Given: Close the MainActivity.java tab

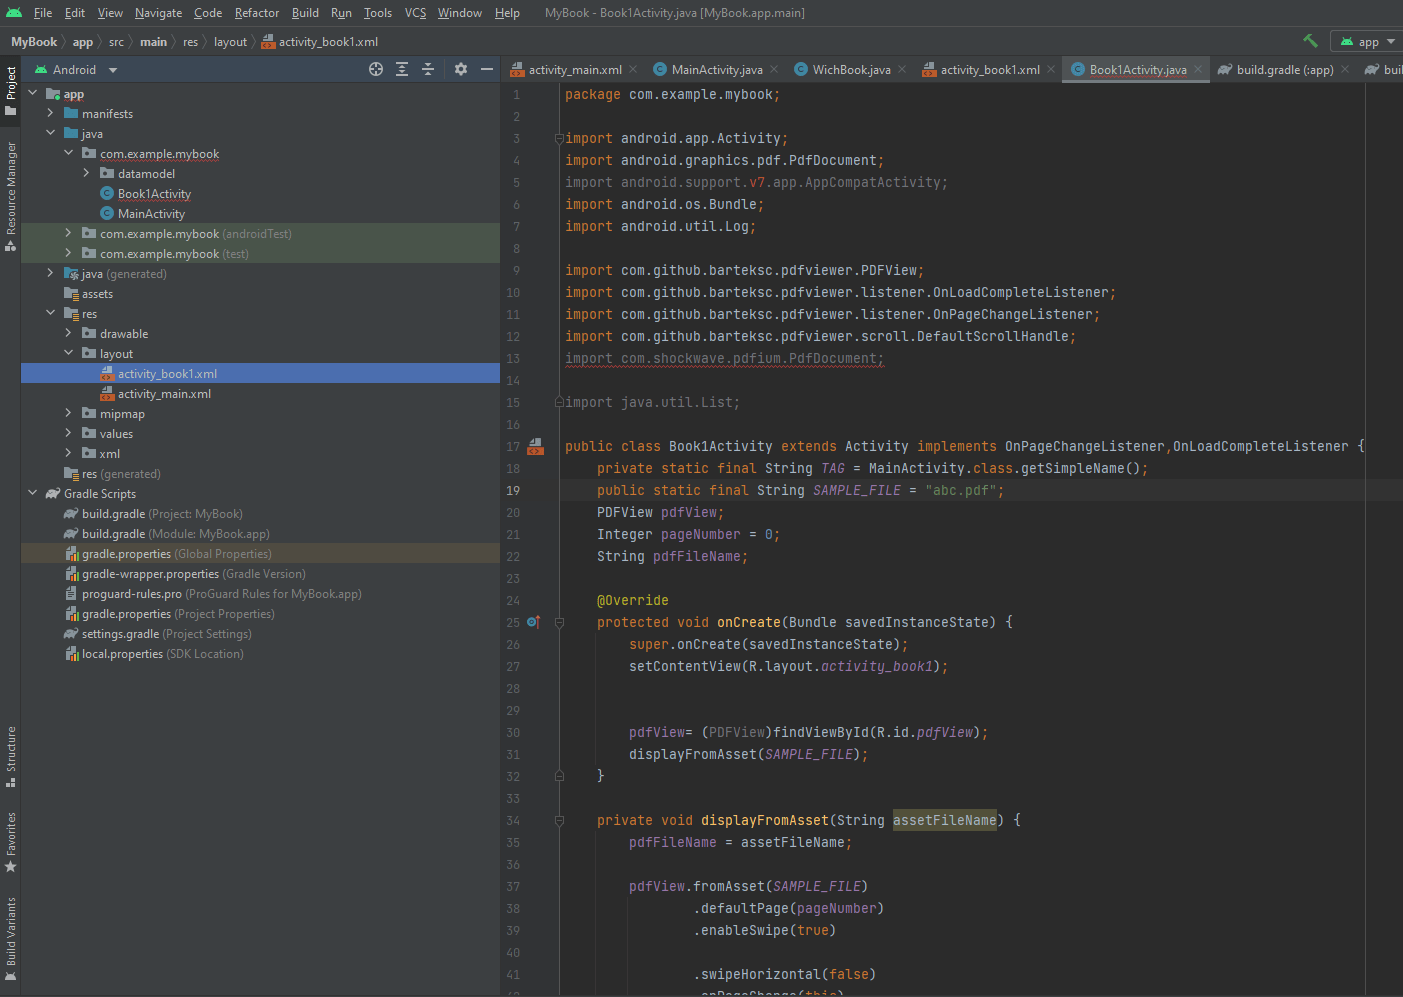Looking at the screenshot, I should point(774,70).
